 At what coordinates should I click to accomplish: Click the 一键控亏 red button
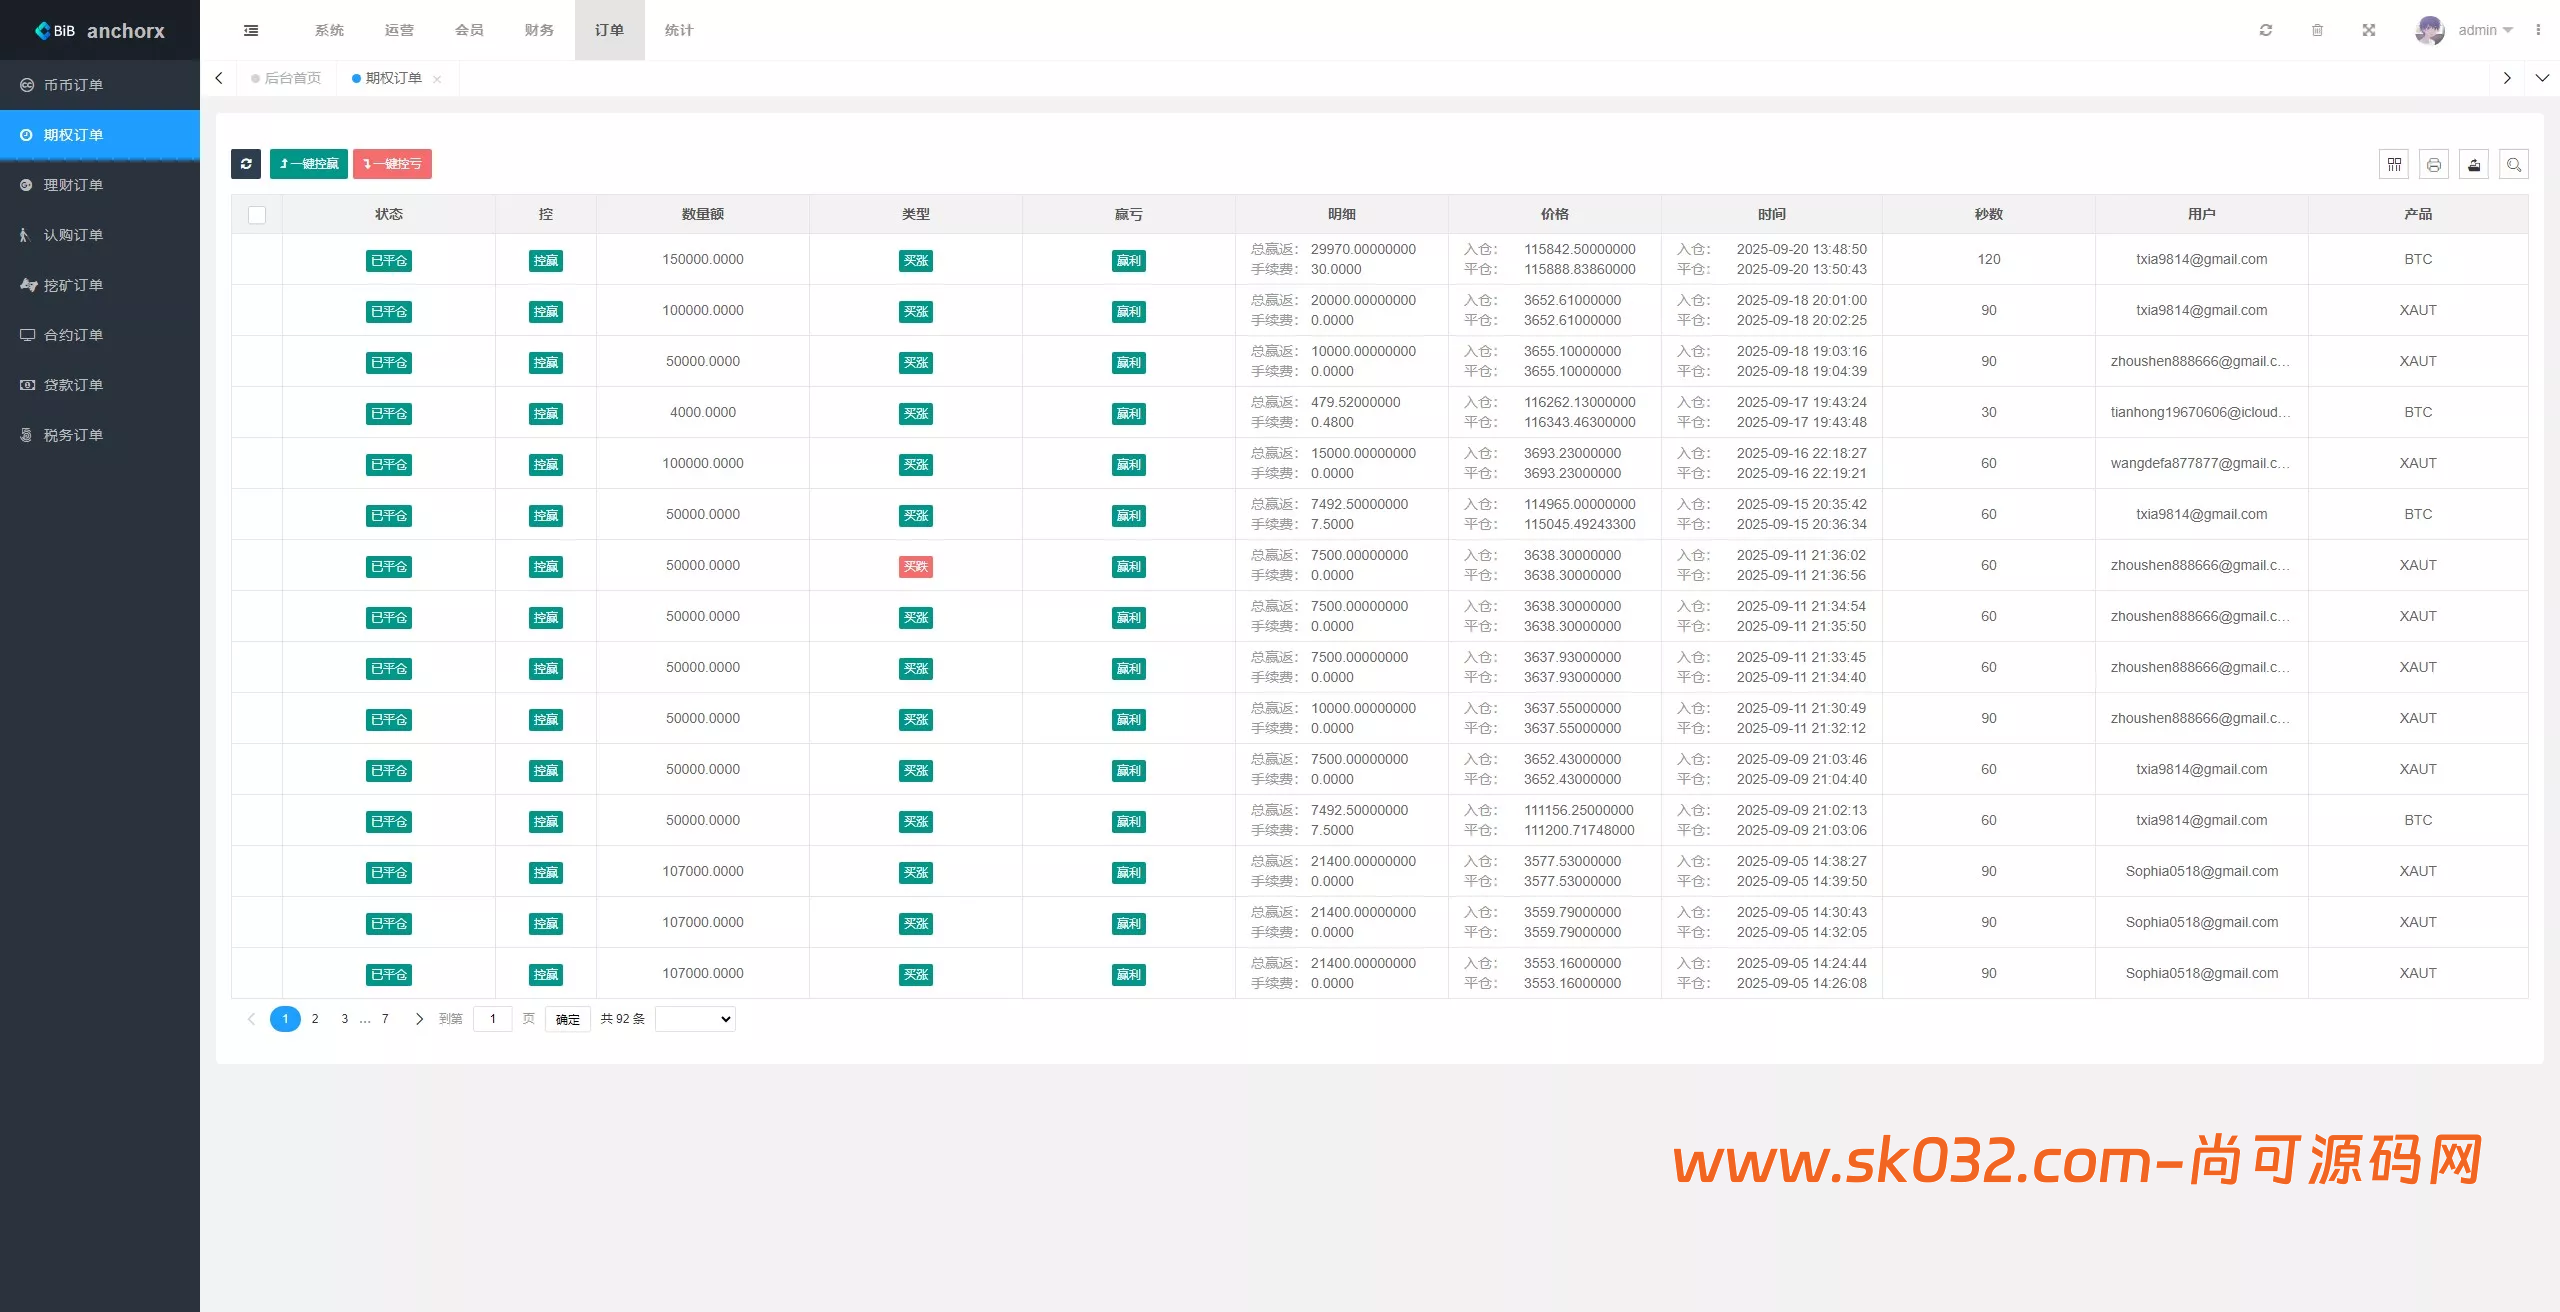click(392, 164)
